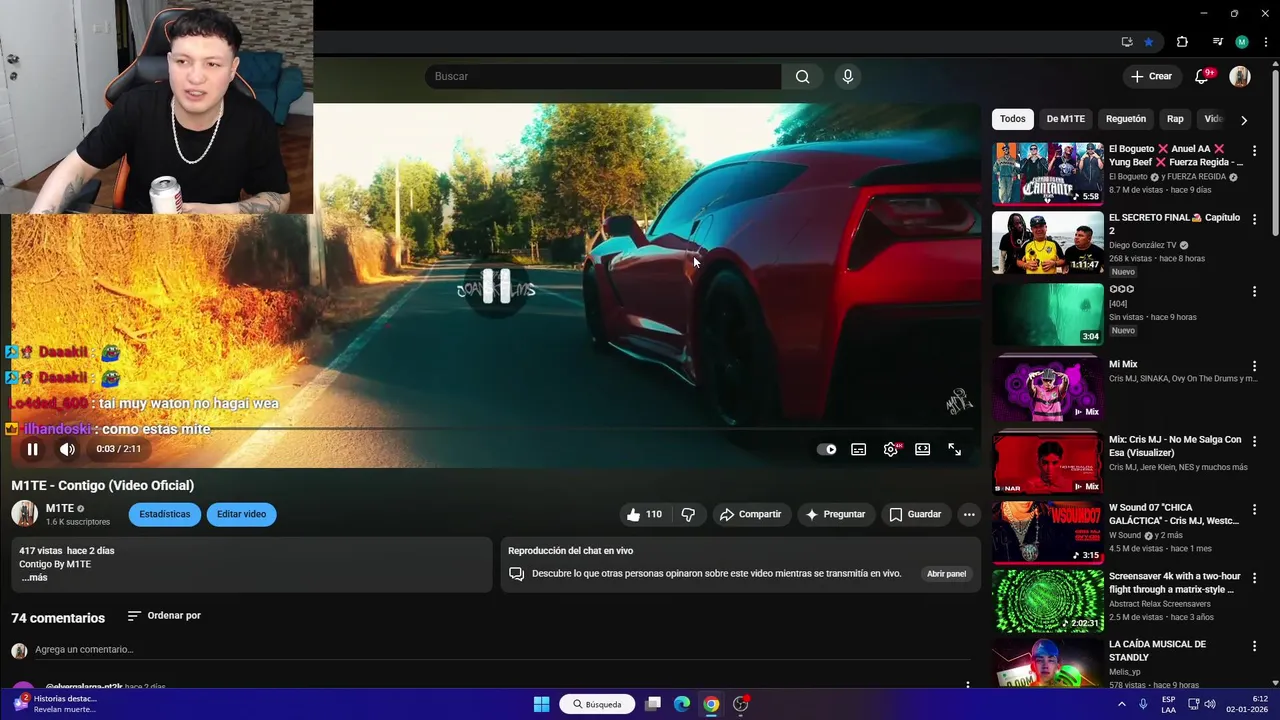Screen dimensions: 1280x720
Task: Open Chrome extensions puzzle icon
Action: [x=1182, y=42]
